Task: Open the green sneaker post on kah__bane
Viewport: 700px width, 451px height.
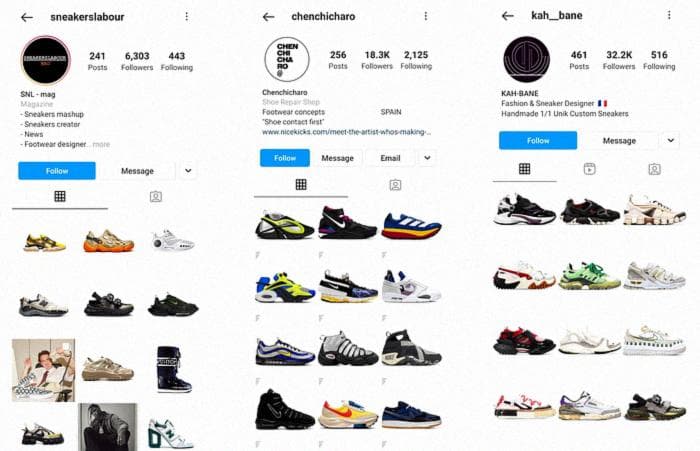Action: point(589,276)
